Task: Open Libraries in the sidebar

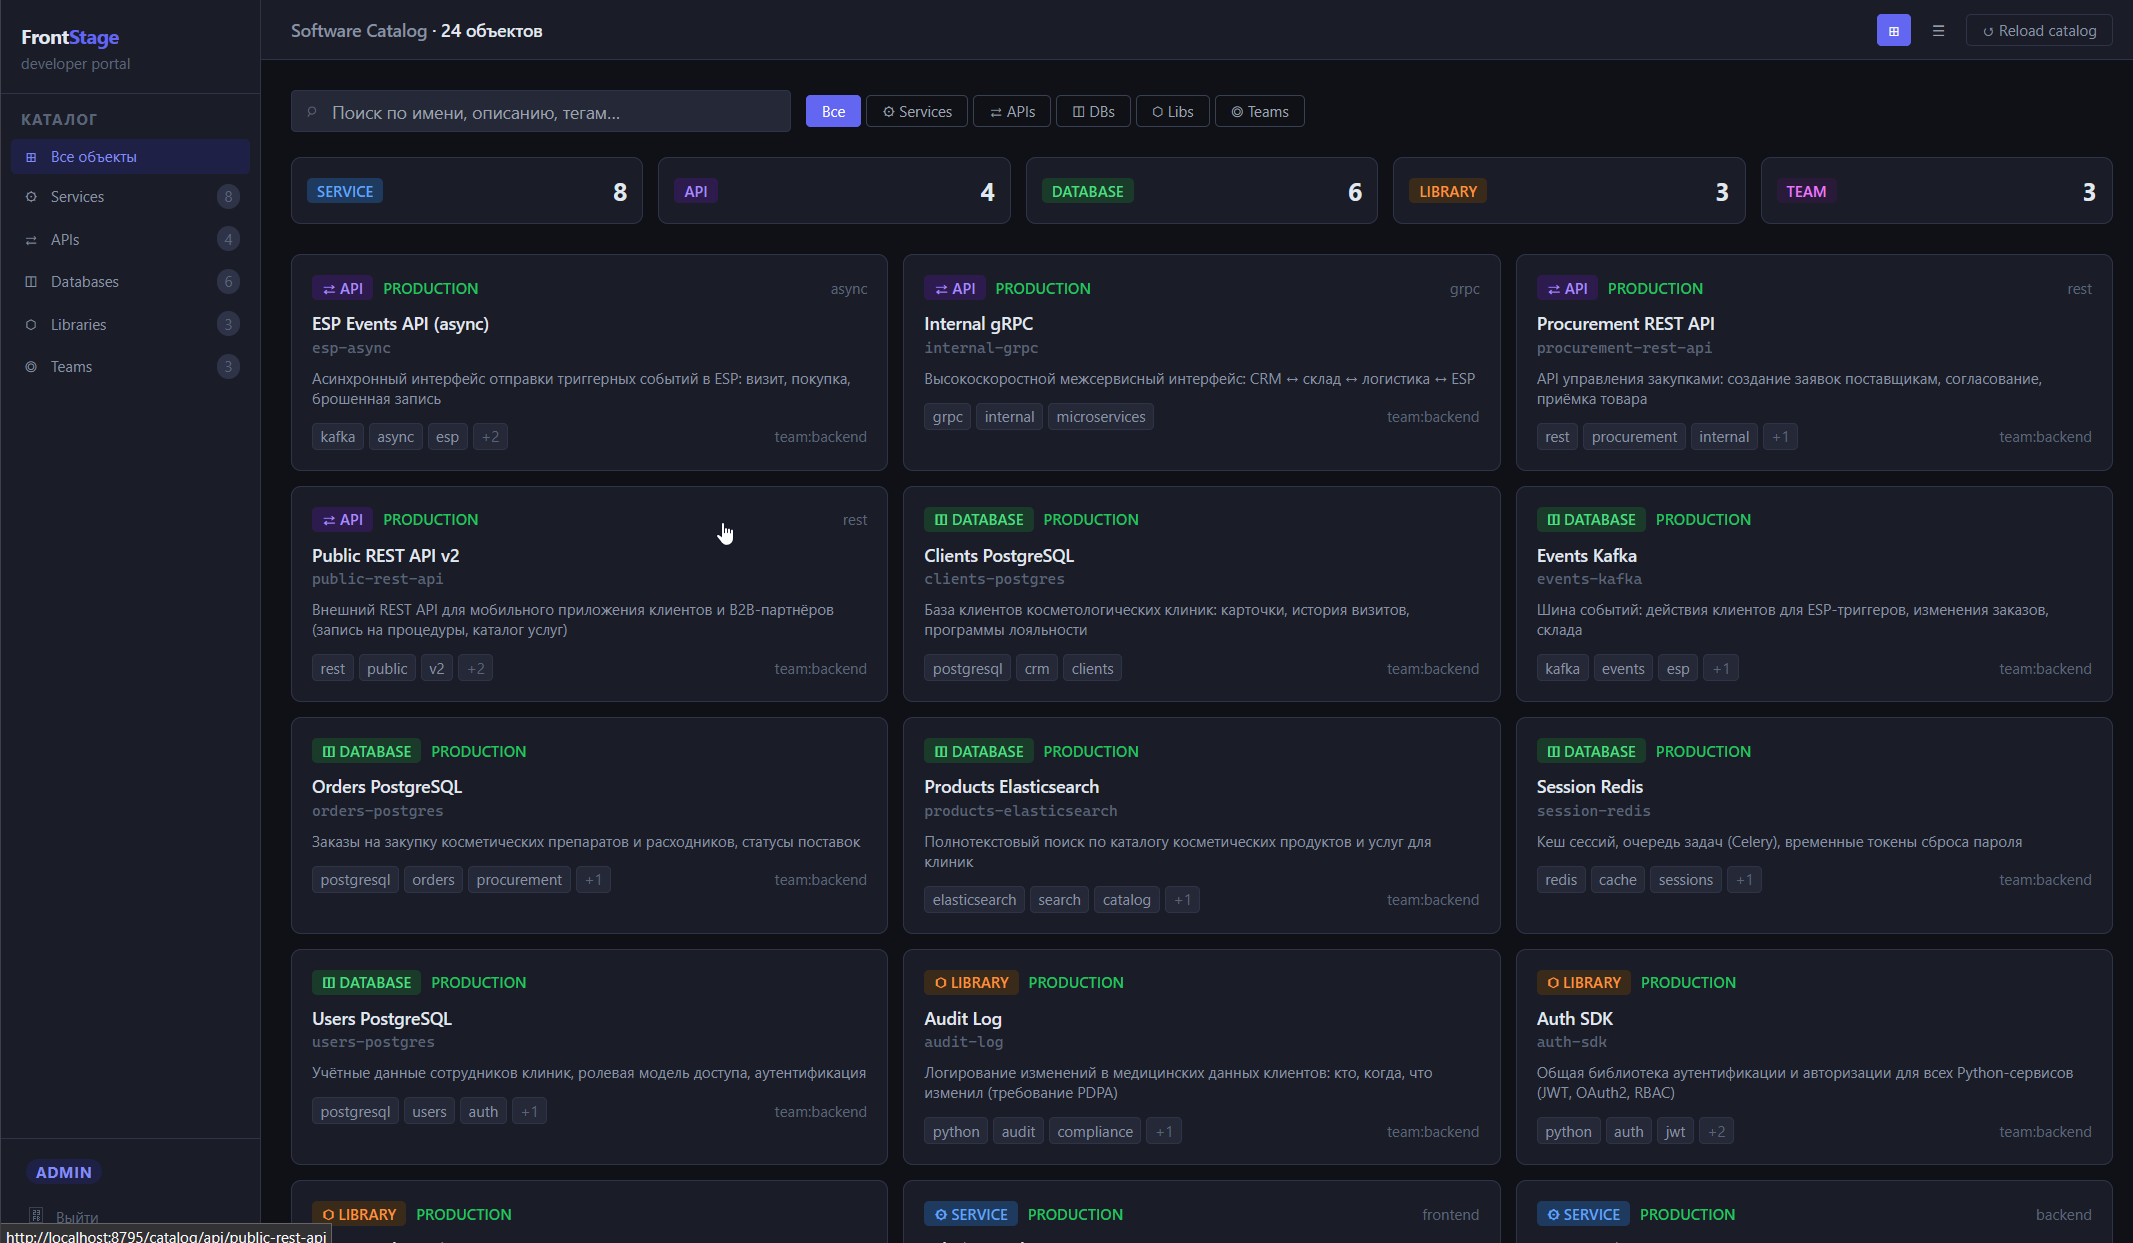Action: [x=78, y=325]
